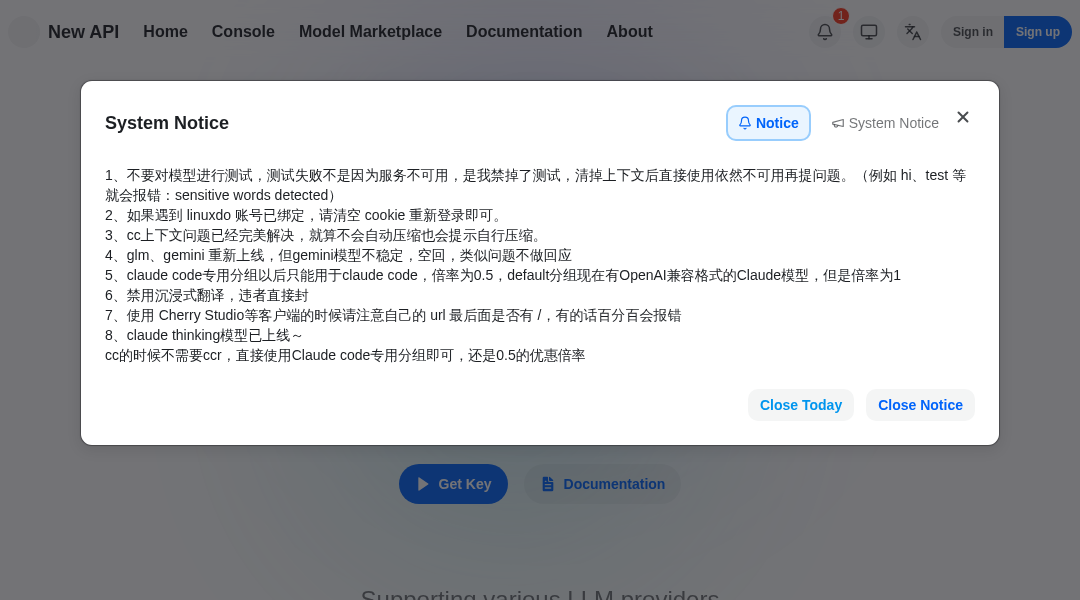Select Model Marketplace in the navigation

tap(370, 32)
